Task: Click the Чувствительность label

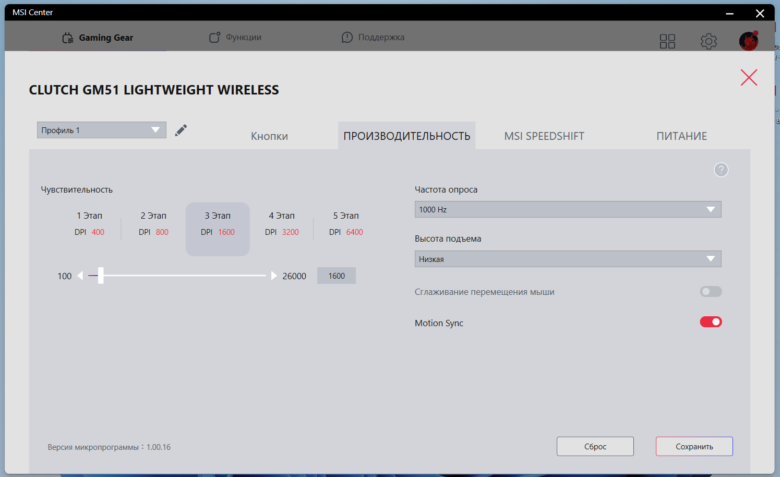Action: tap(77, 190)
